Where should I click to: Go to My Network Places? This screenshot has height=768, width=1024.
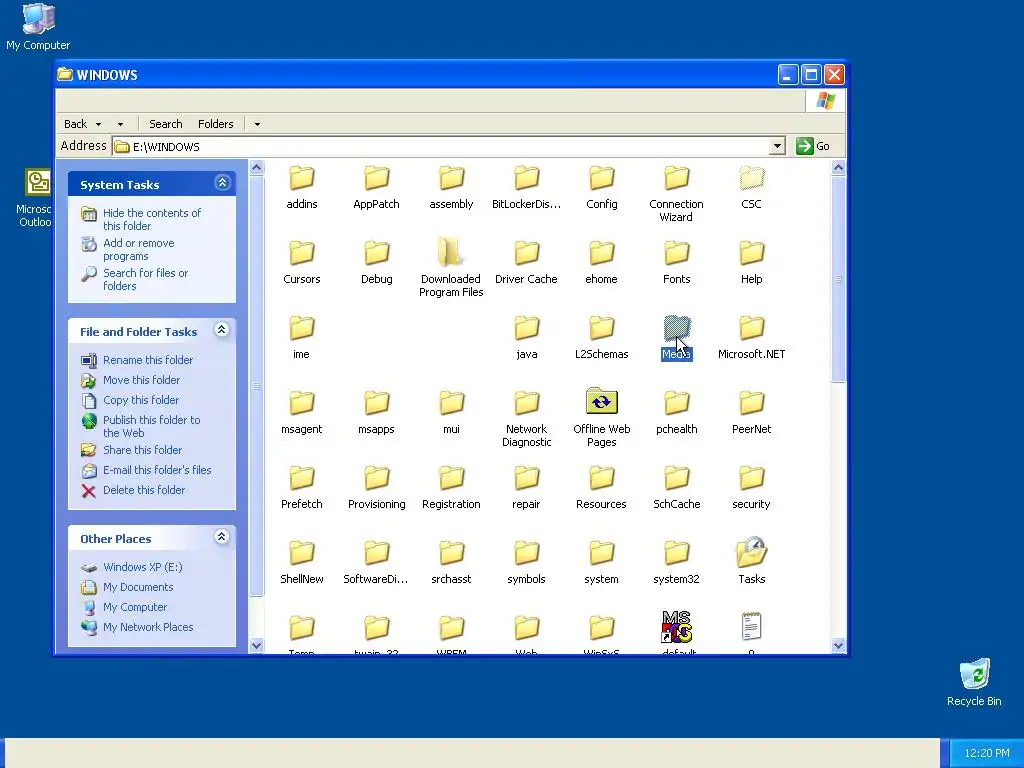(148, 628)
